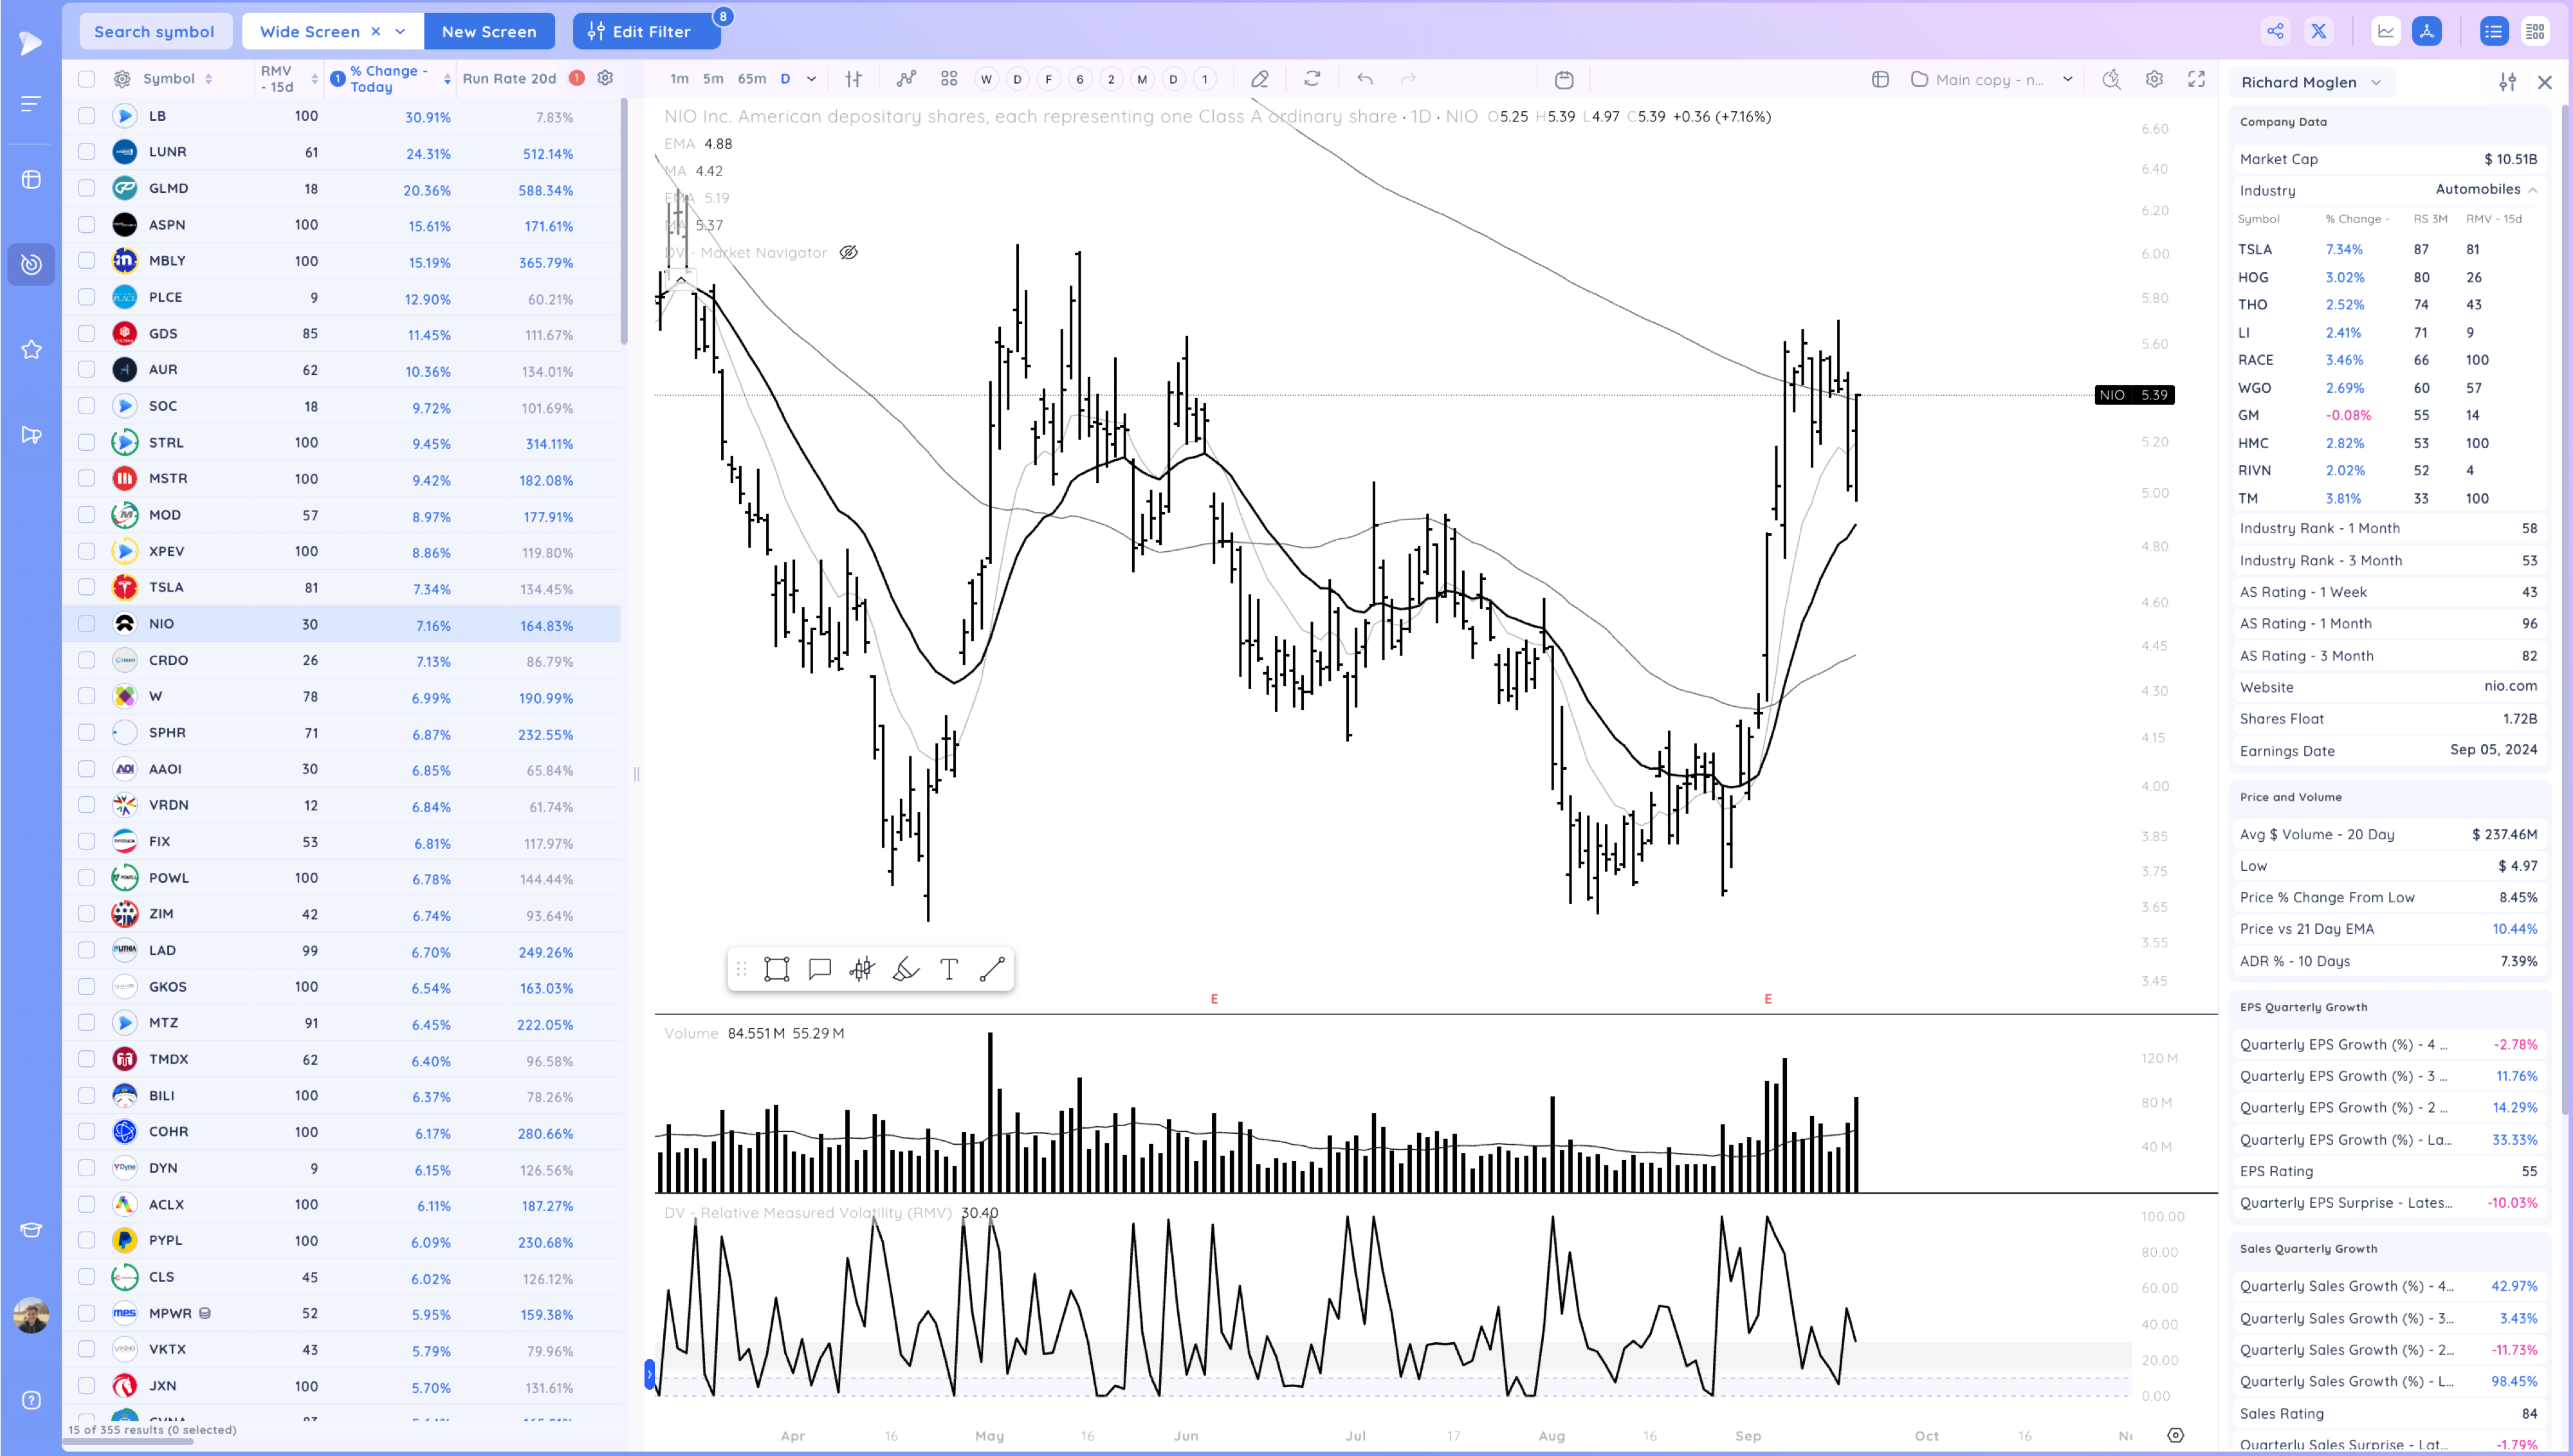Check the checkbox for LUNR row
Viewport: 2573px width, 1456px height.
tap(87, 152)
